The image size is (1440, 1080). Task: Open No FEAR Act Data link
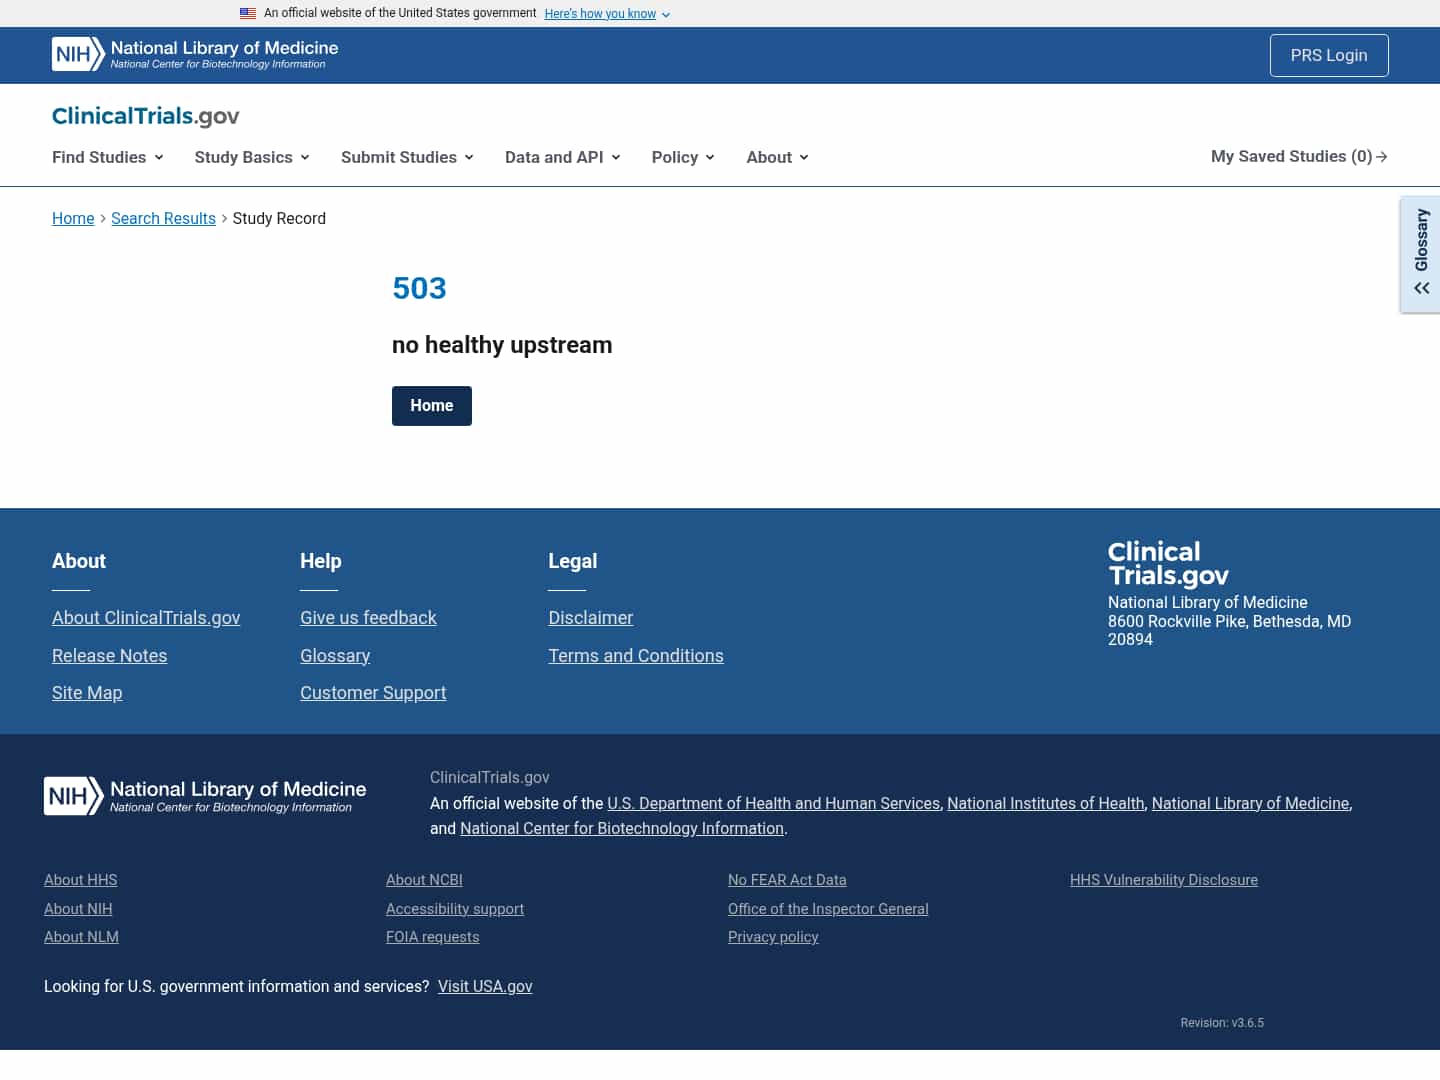pos(787,880)
